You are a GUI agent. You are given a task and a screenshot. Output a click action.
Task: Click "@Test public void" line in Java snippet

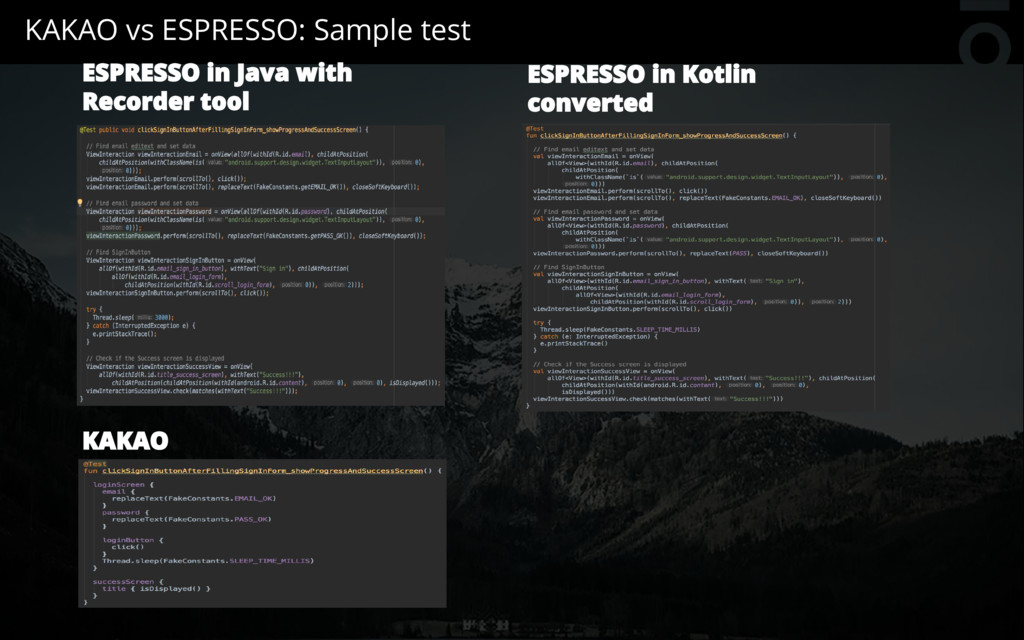click(x=224, y=129)
